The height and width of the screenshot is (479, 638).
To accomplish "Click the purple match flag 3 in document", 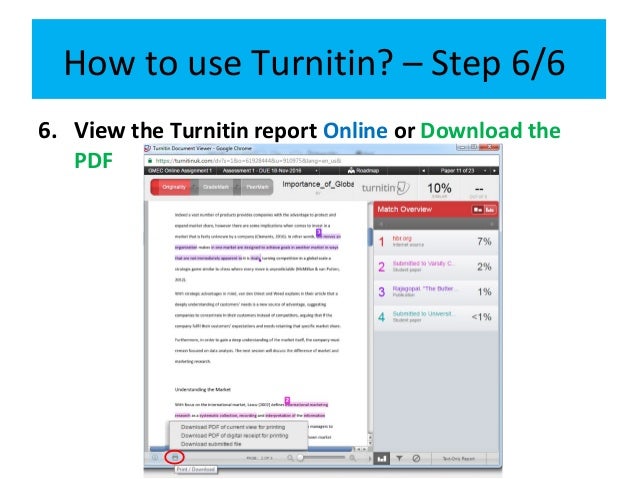I will [319, 233].
